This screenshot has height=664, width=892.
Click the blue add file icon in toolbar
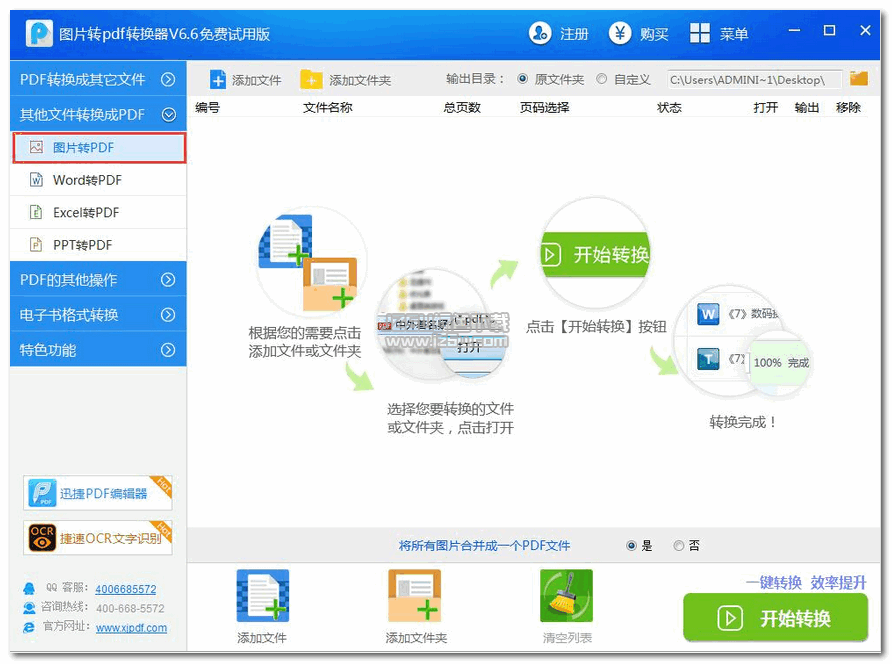217,80
